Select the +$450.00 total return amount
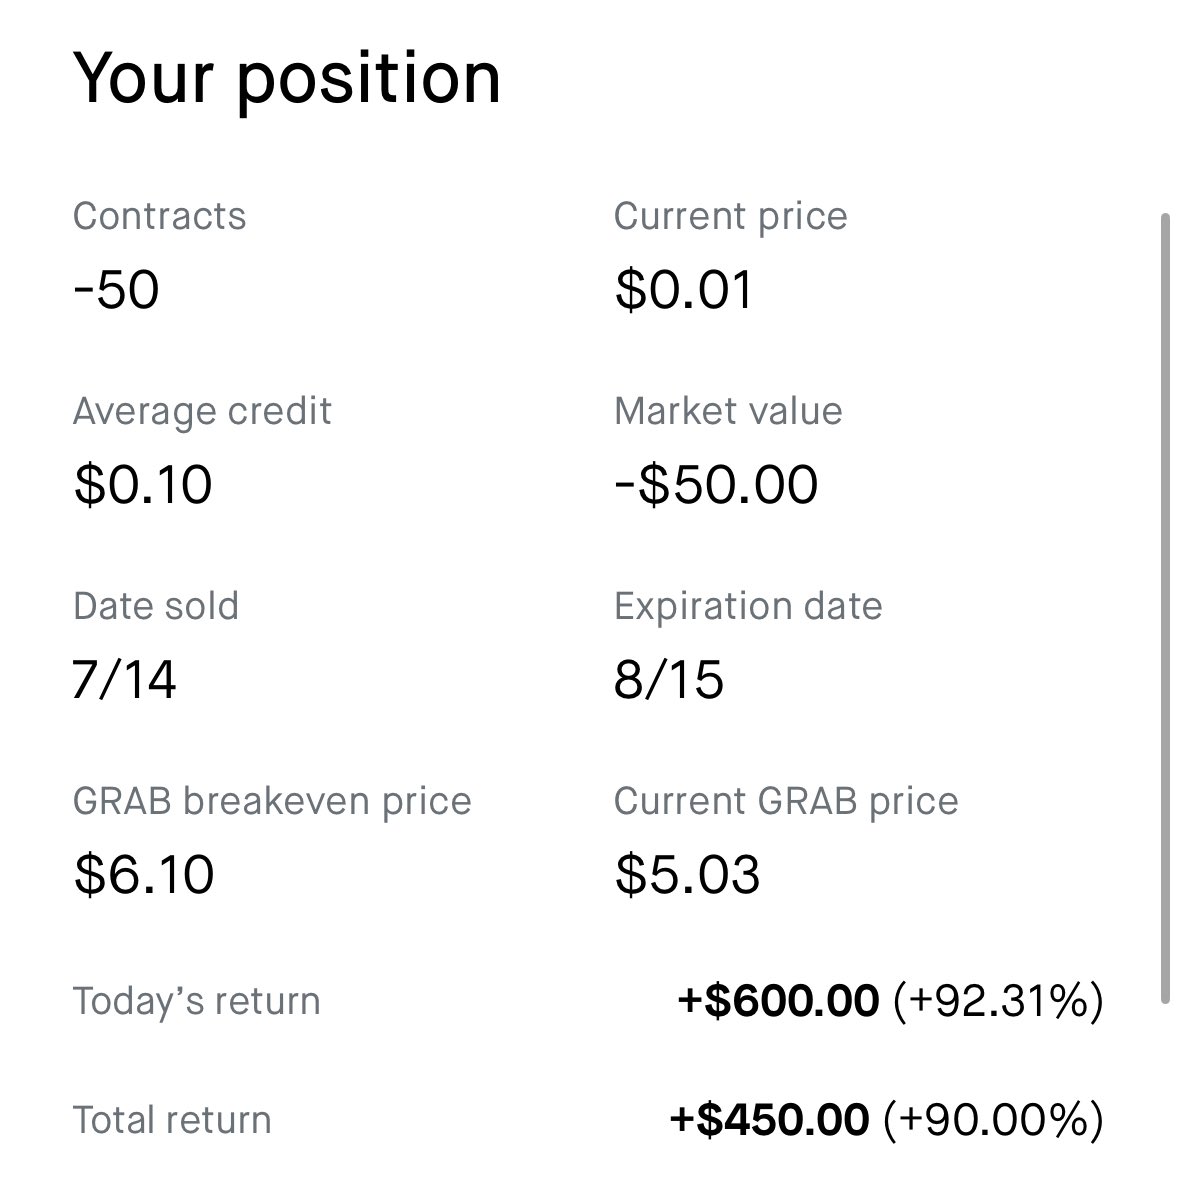The width and height of the screenshot is (1179, 1194). click(x=768, y=1119)
